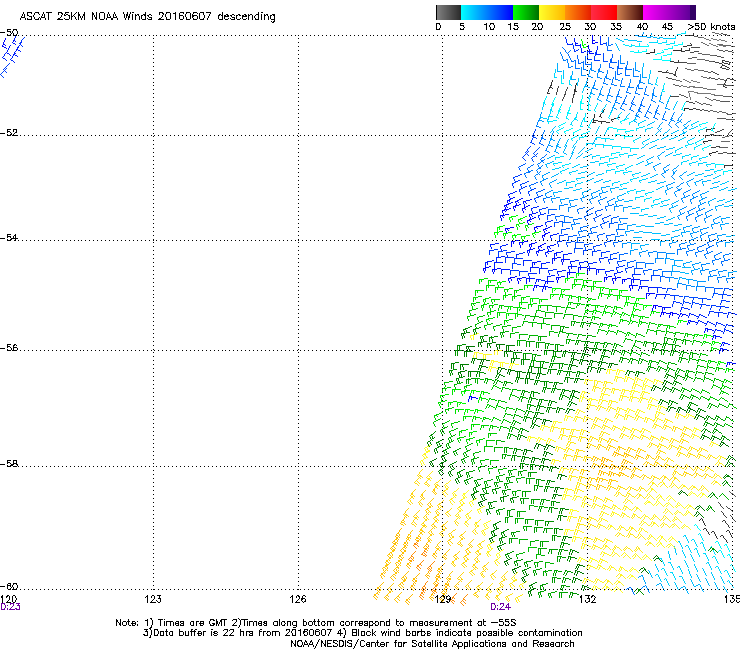Click the 126 longitude axis label
Screen dimensions: 740x650
tap(298, 599)
